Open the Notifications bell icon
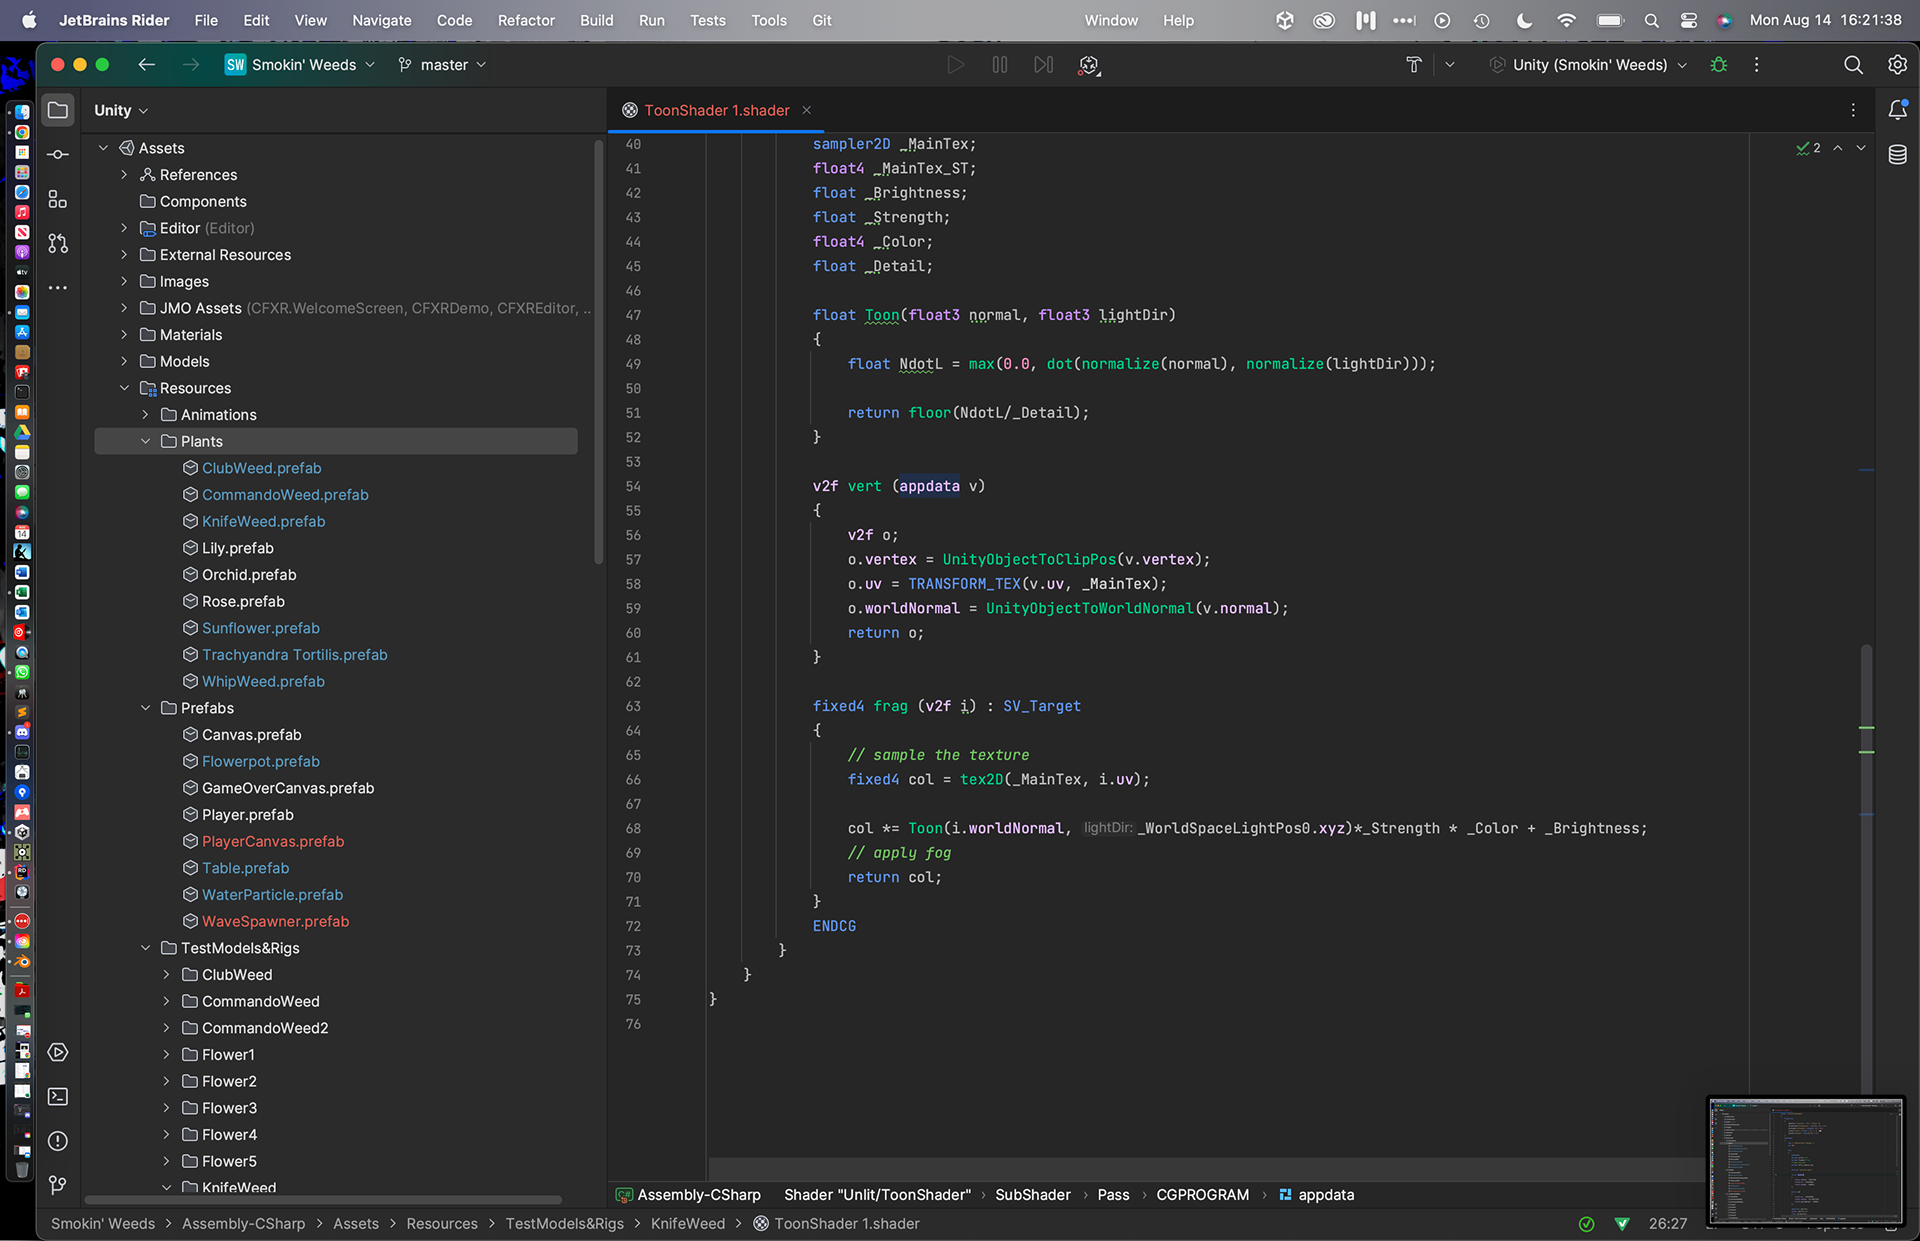This screenshot has width=1920, height=1241. coord(1897,110)
